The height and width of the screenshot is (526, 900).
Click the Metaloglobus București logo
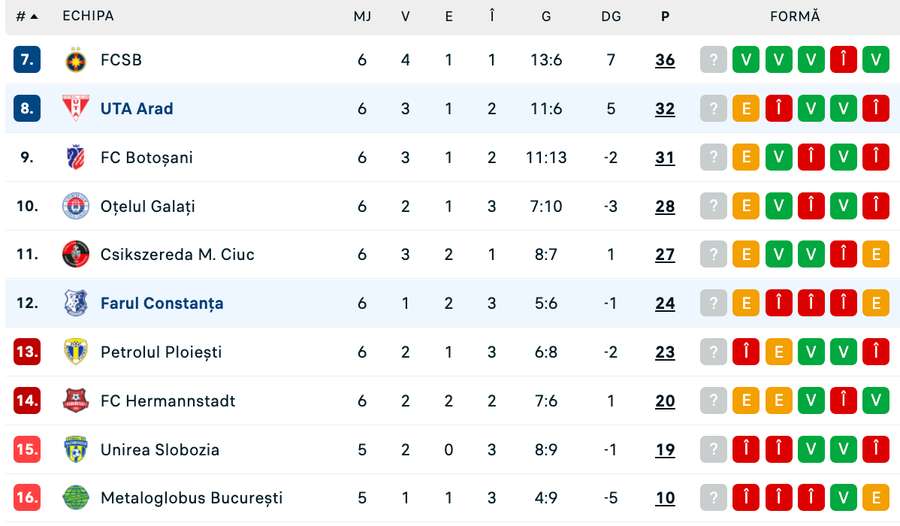pyautogui.click(x=75, y=498)
